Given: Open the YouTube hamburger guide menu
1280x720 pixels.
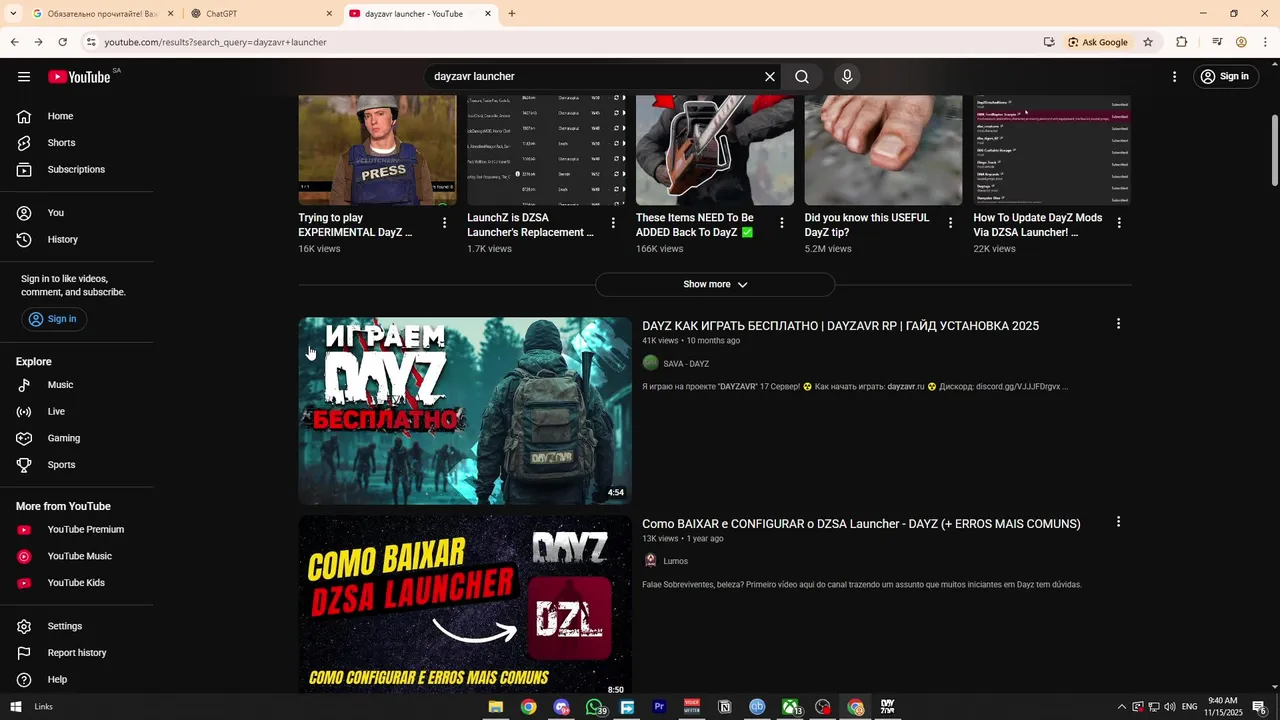Looking at the screenshot, I should point(24,77).
